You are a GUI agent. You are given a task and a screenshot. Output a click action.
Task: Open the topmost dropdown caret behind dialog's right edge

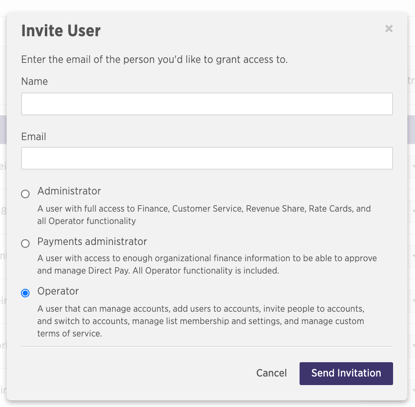click(x=413, y=166)
